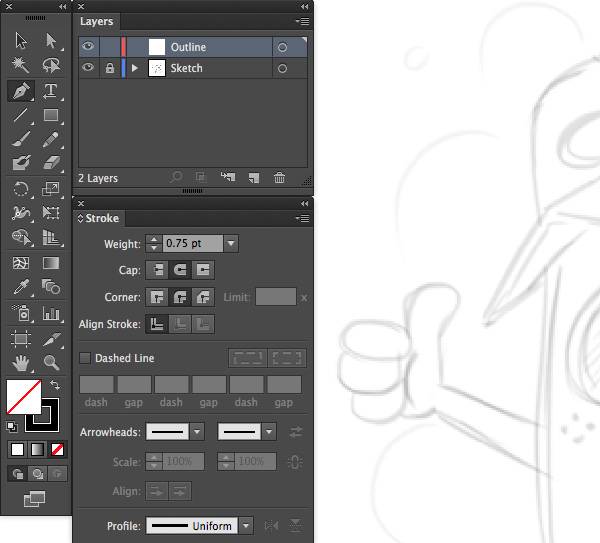The image size is (600, 543).
Task: Click the Create New Layer icon
Action: click(254, 178)
